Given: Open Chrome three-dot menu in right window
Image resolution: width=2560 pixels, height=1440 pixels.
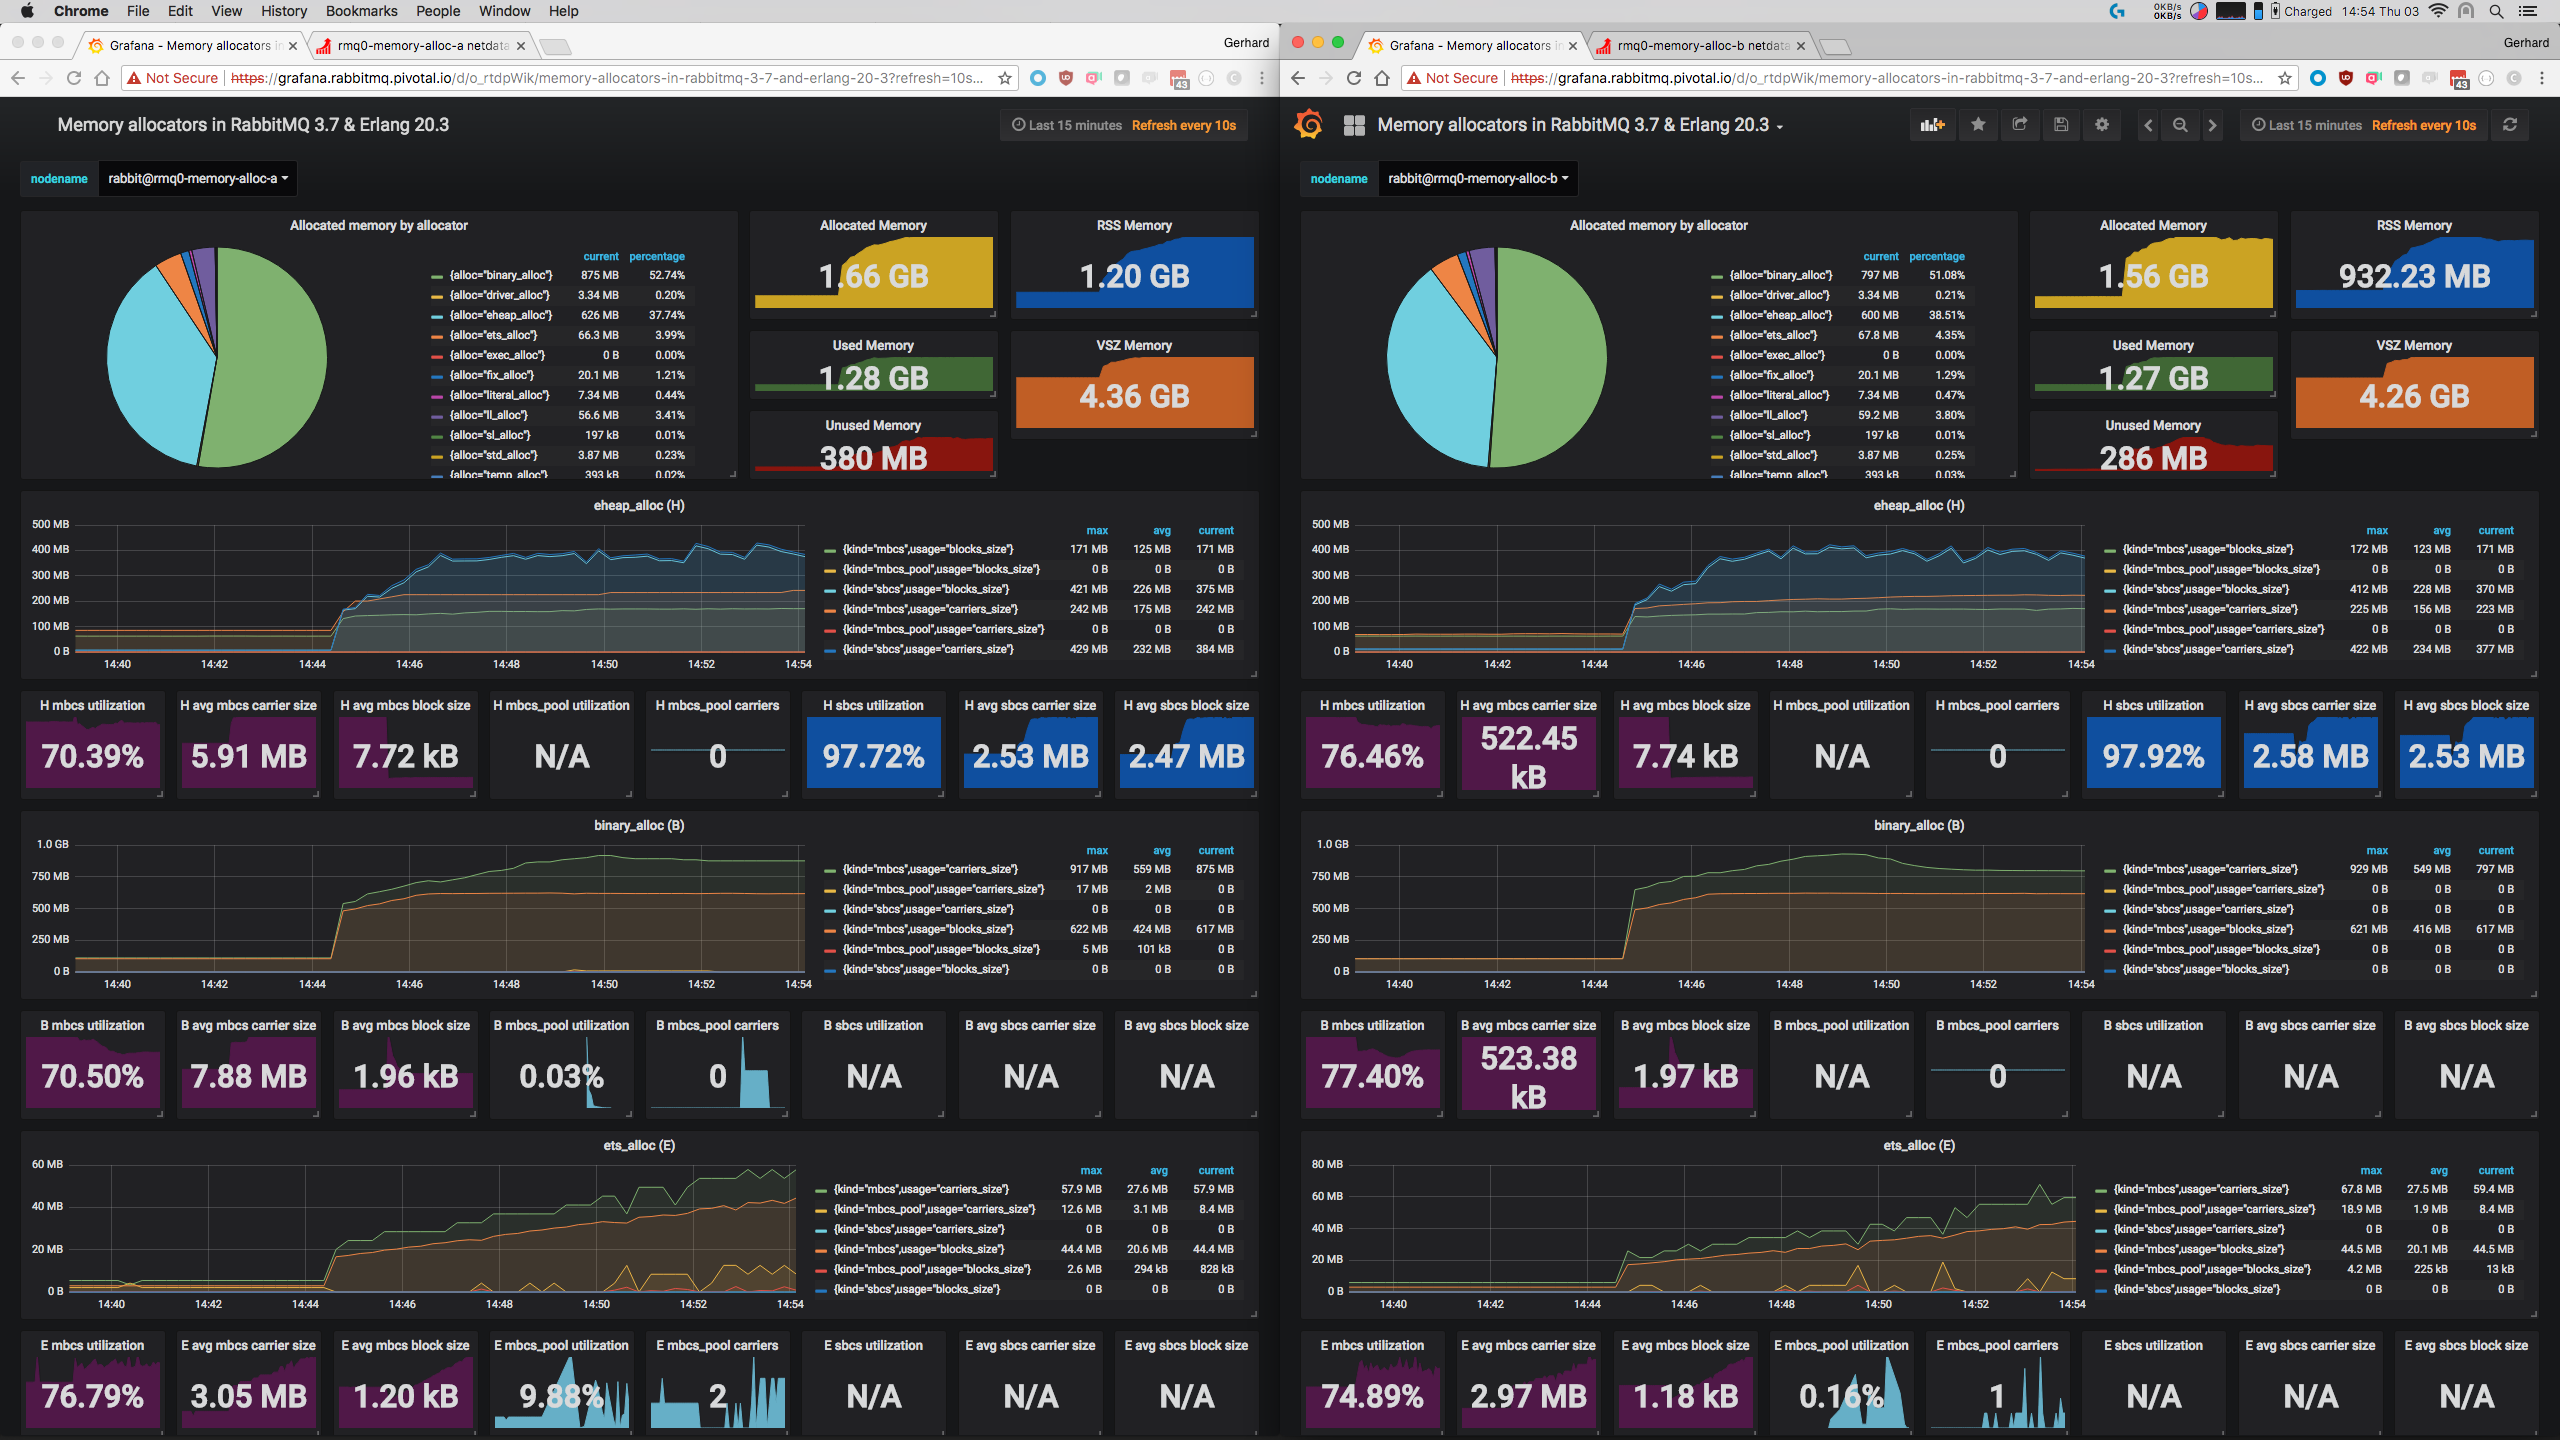Looking at the screenshot, I should 2542,78.
